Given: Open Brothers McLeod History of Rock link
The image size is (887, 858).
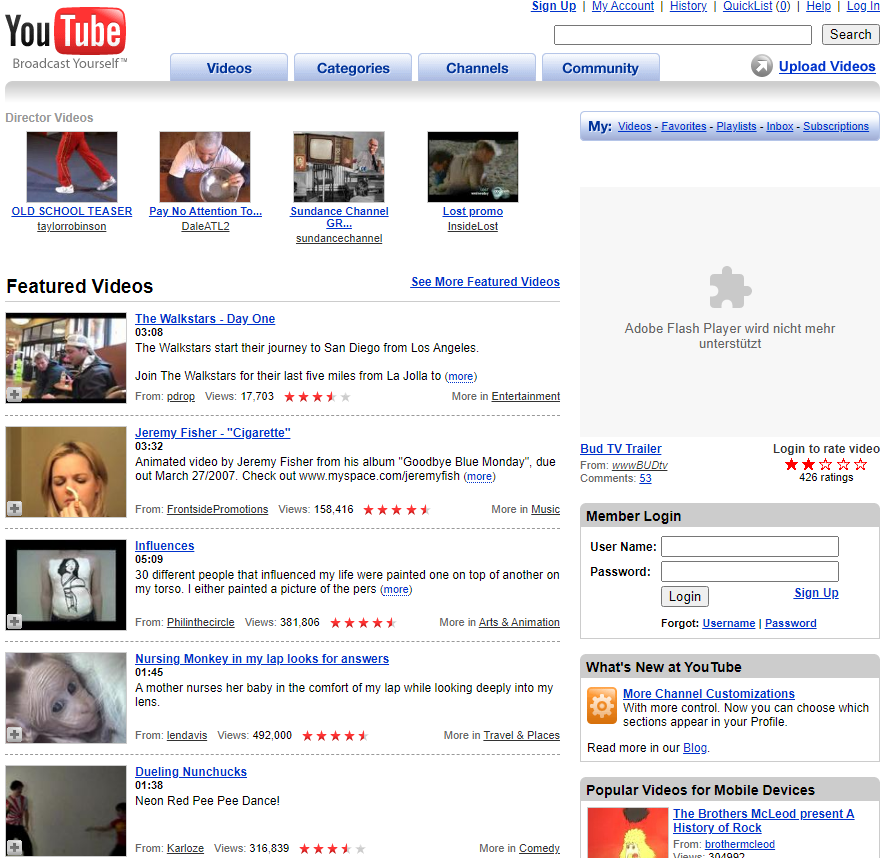Looking at the screenshot, I should (x=763, y=821).
